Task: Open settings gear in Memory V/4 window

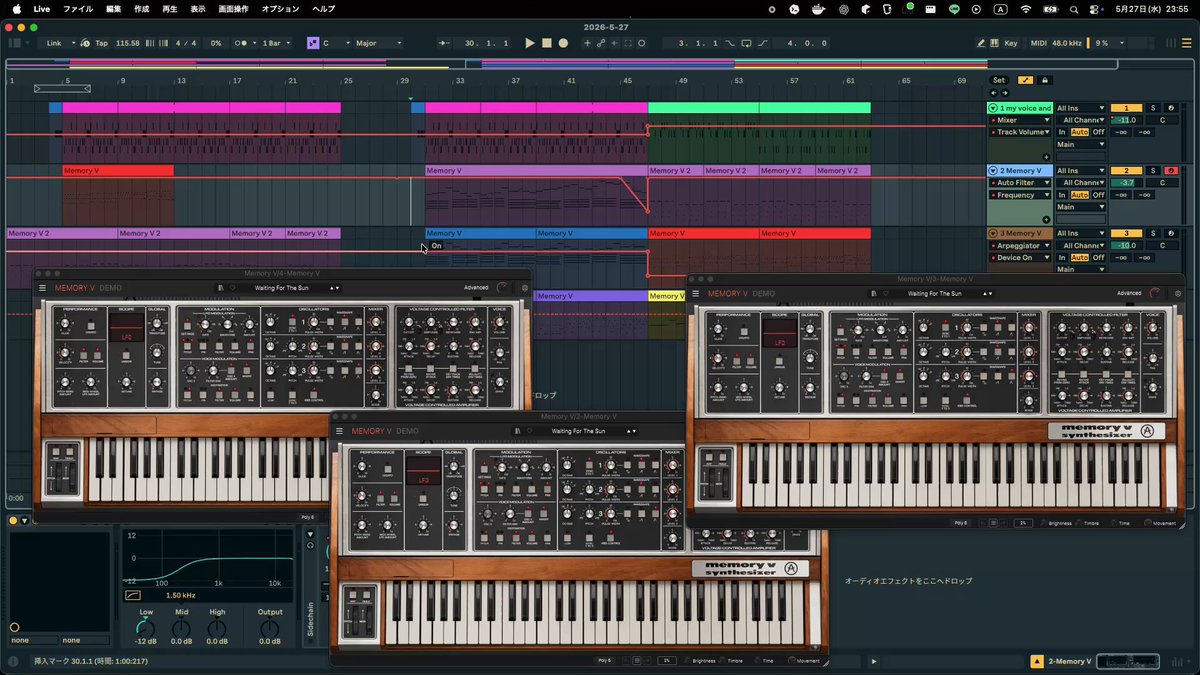Action: pyautogui.click(x=525, y=288)
